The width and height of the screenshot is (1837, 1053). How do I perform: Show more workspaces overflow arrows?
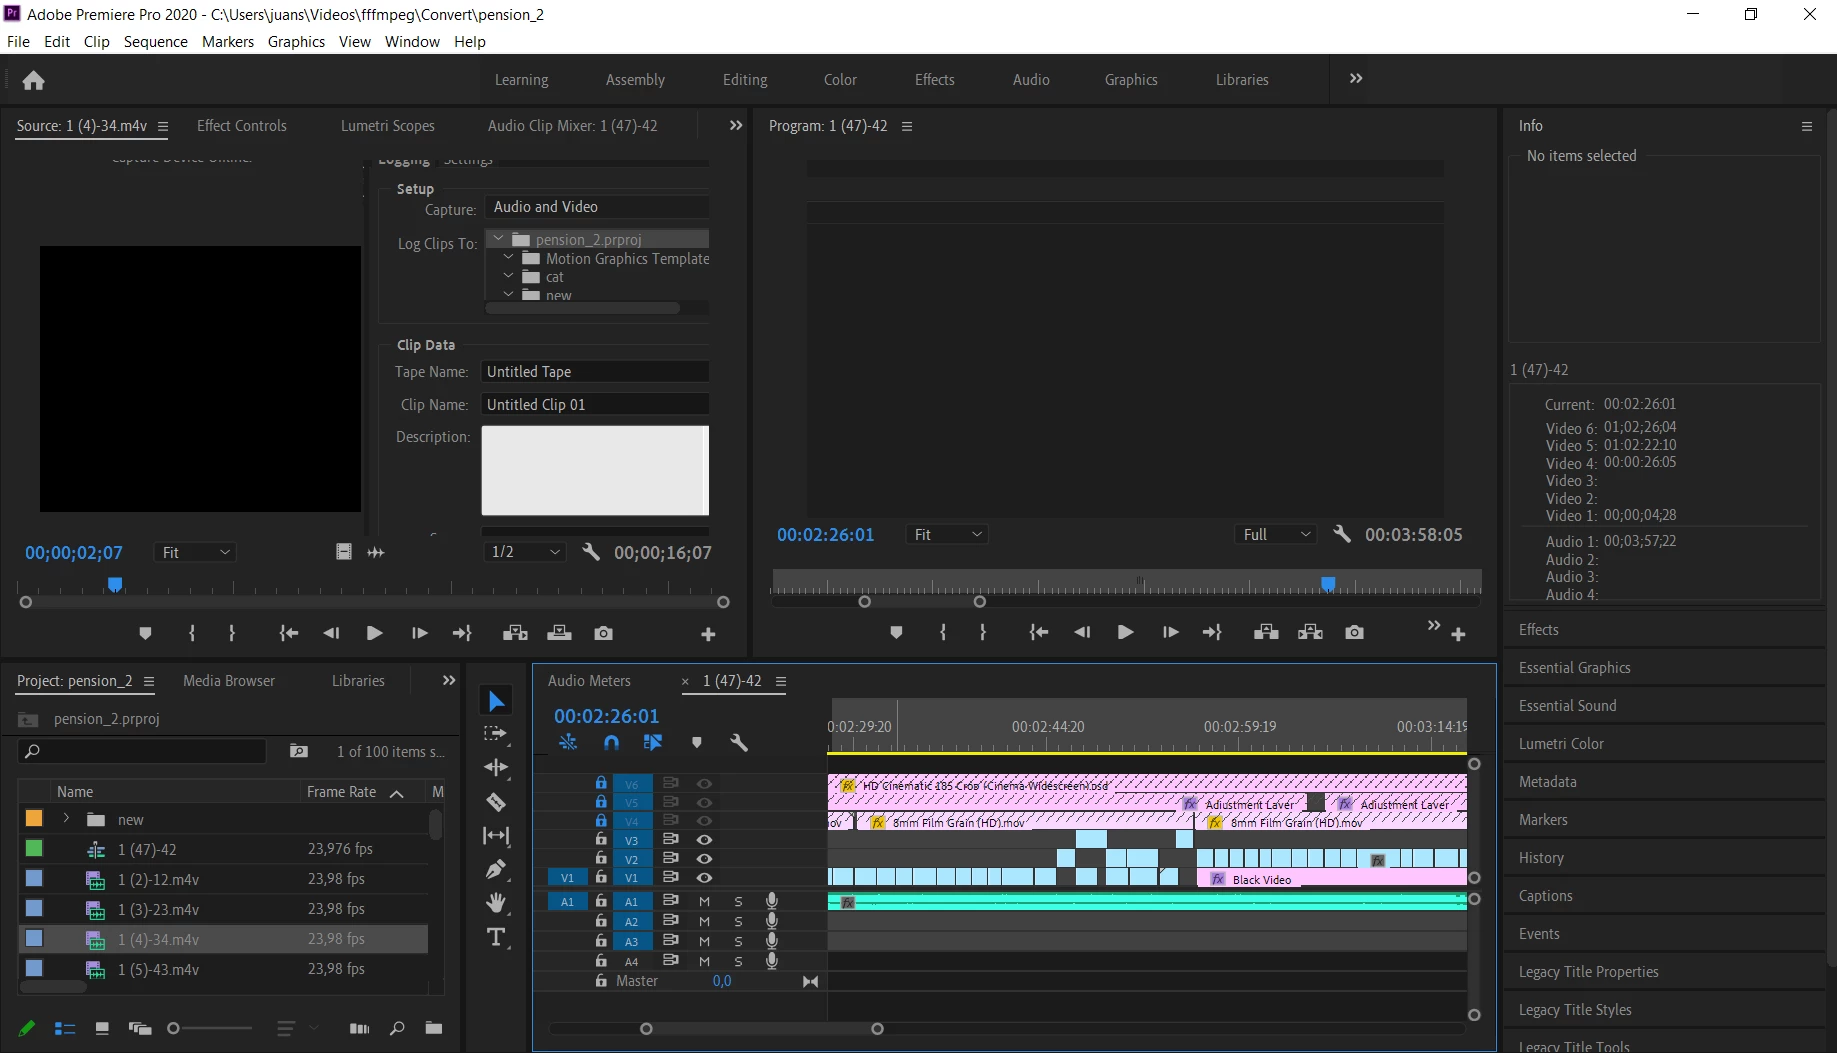(1356, 79)
